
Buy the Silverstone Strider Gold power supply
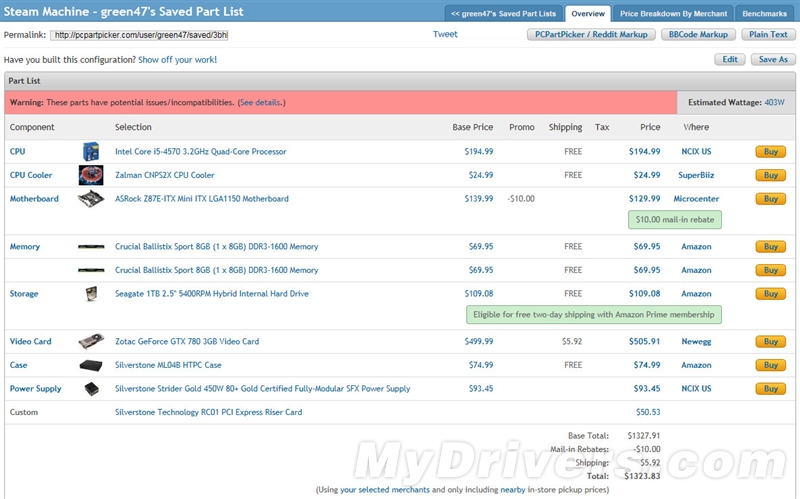tap(770, 389)
